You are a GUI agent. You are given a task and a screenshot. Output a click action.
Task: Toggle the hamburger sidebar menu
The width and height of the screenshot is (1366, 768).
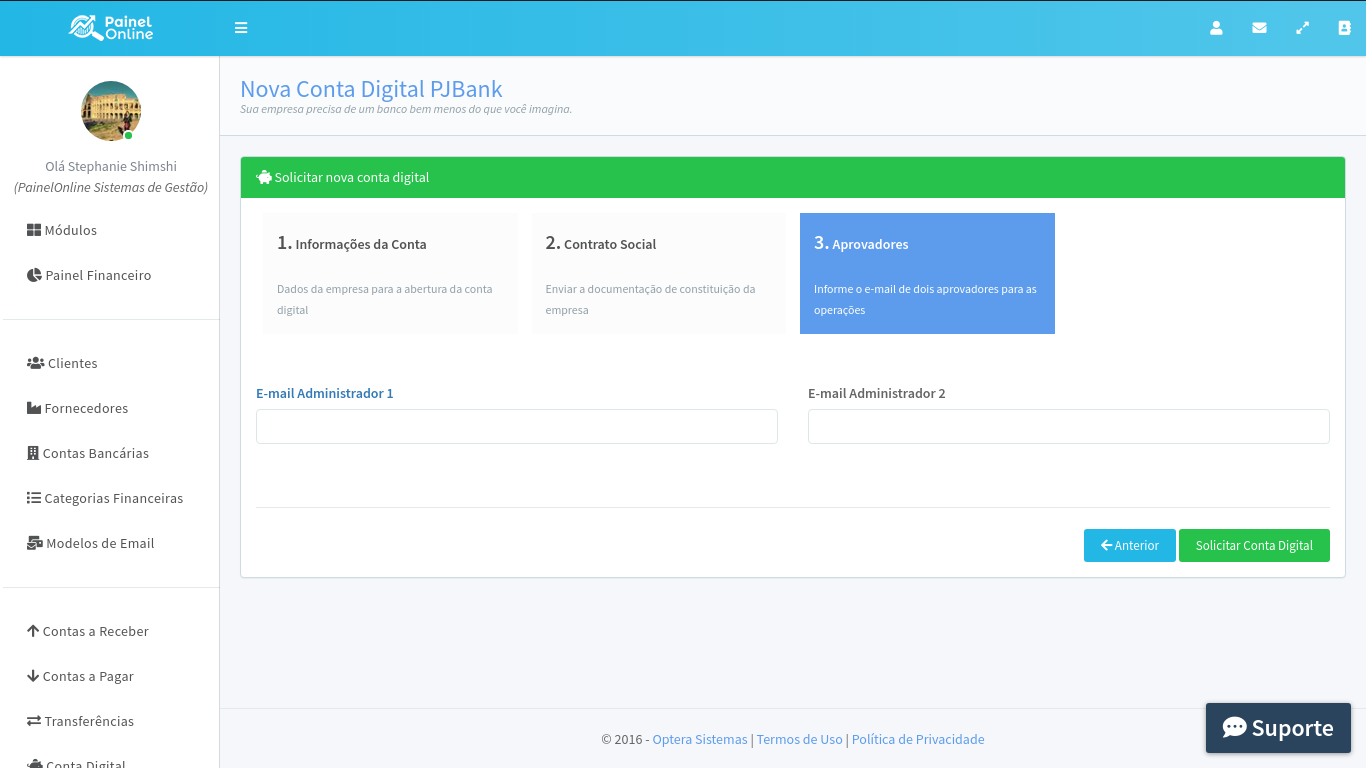coord(241,28)
